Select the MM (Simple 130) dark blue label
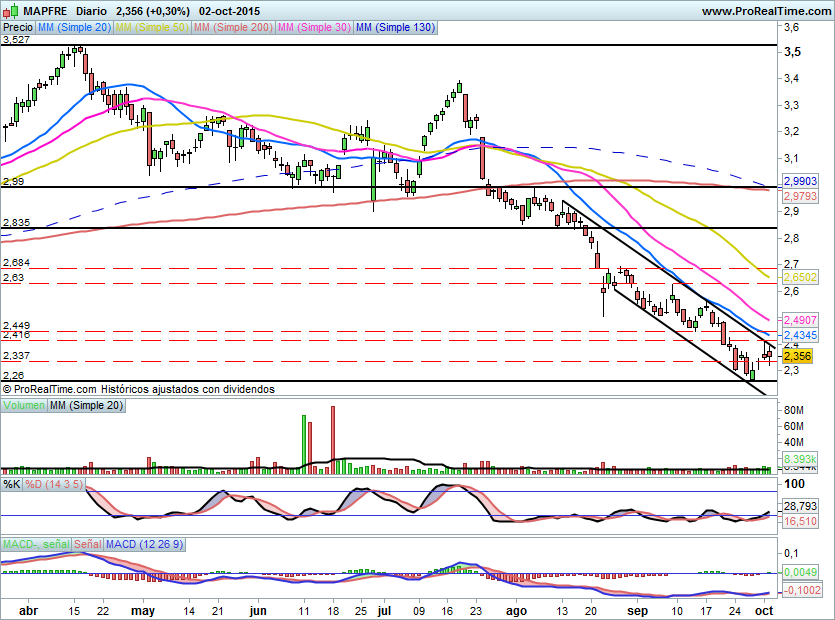Image resolution: width=835 pixels, height=620 pixels. [395, 27]
